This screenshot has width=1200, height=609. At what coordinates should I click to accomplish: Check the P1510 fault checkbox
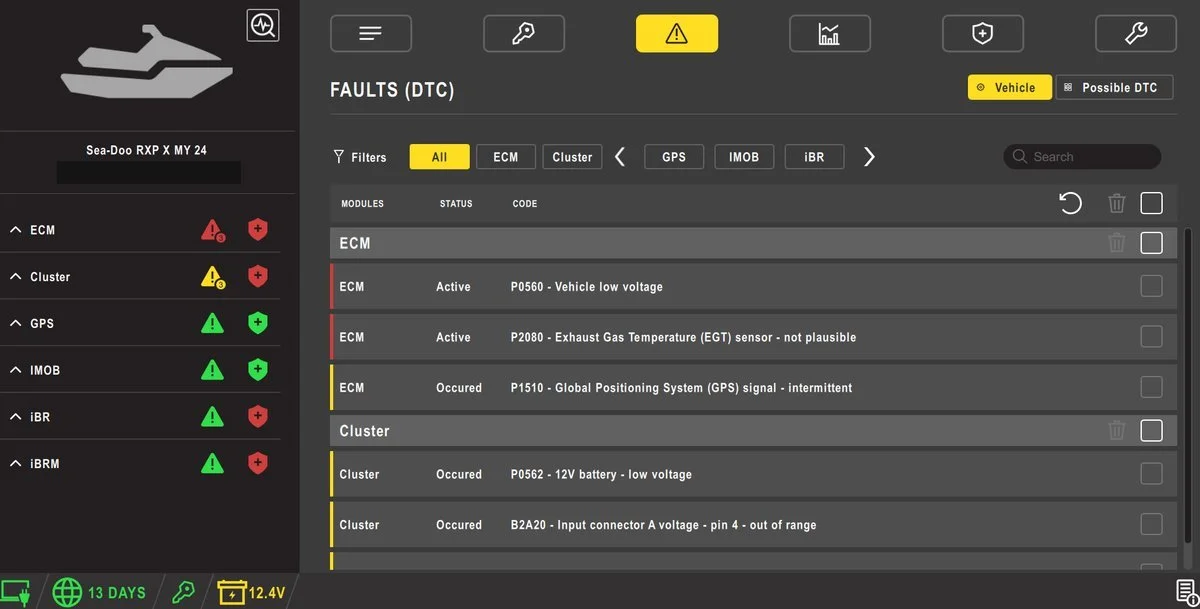(1152, 387)
